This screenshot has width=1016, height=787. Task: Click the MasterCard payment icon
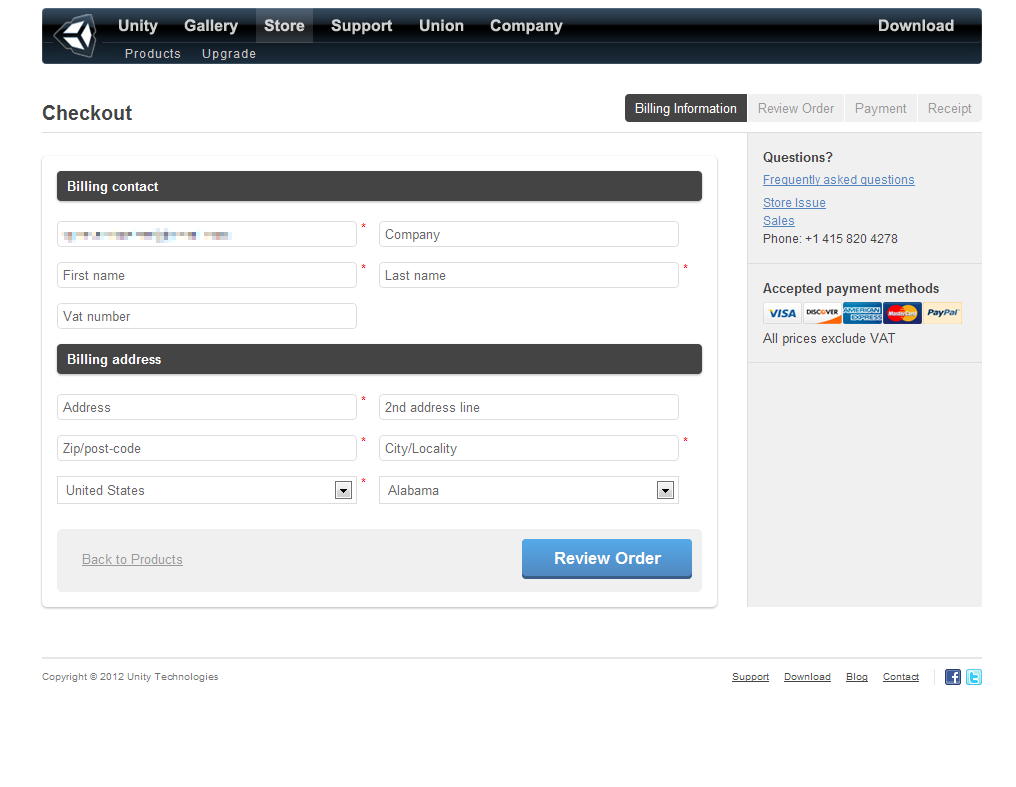(902, 313)
